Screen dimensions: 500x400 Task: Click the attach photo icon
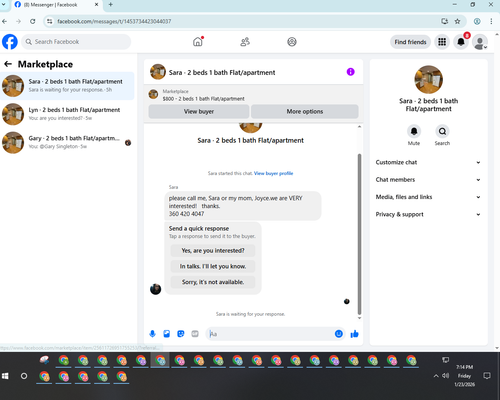coord(167,334)
